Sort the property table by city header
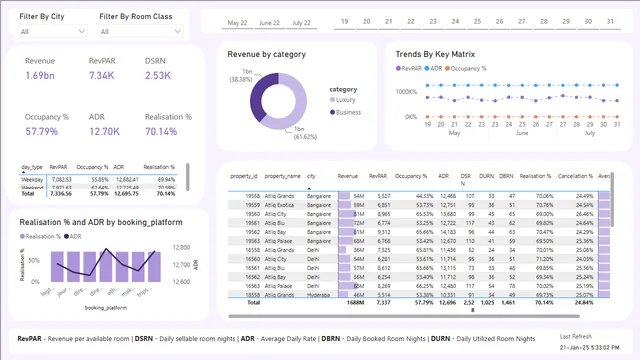The image size is (640, 360). (x=311, y=176)
